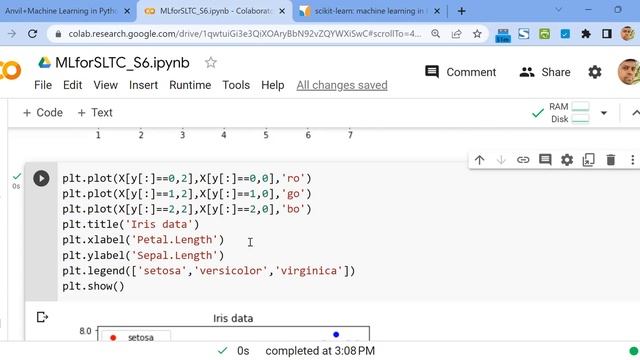This screenshot has height=360, width=640.
Task: Open Google account avatar in Colab
Action: [x=629, y=72]
